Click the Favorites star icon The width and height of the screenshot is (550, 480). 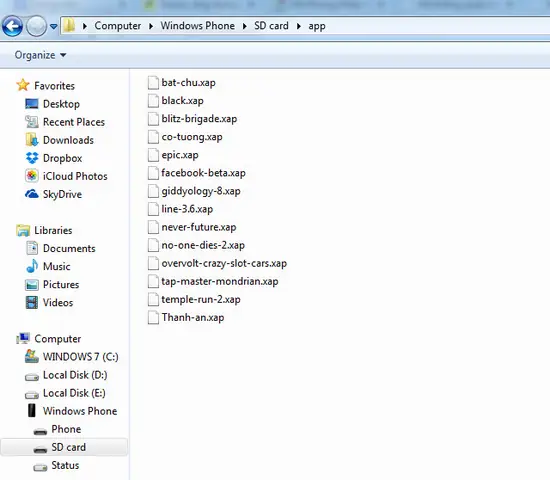coord(23,85)
